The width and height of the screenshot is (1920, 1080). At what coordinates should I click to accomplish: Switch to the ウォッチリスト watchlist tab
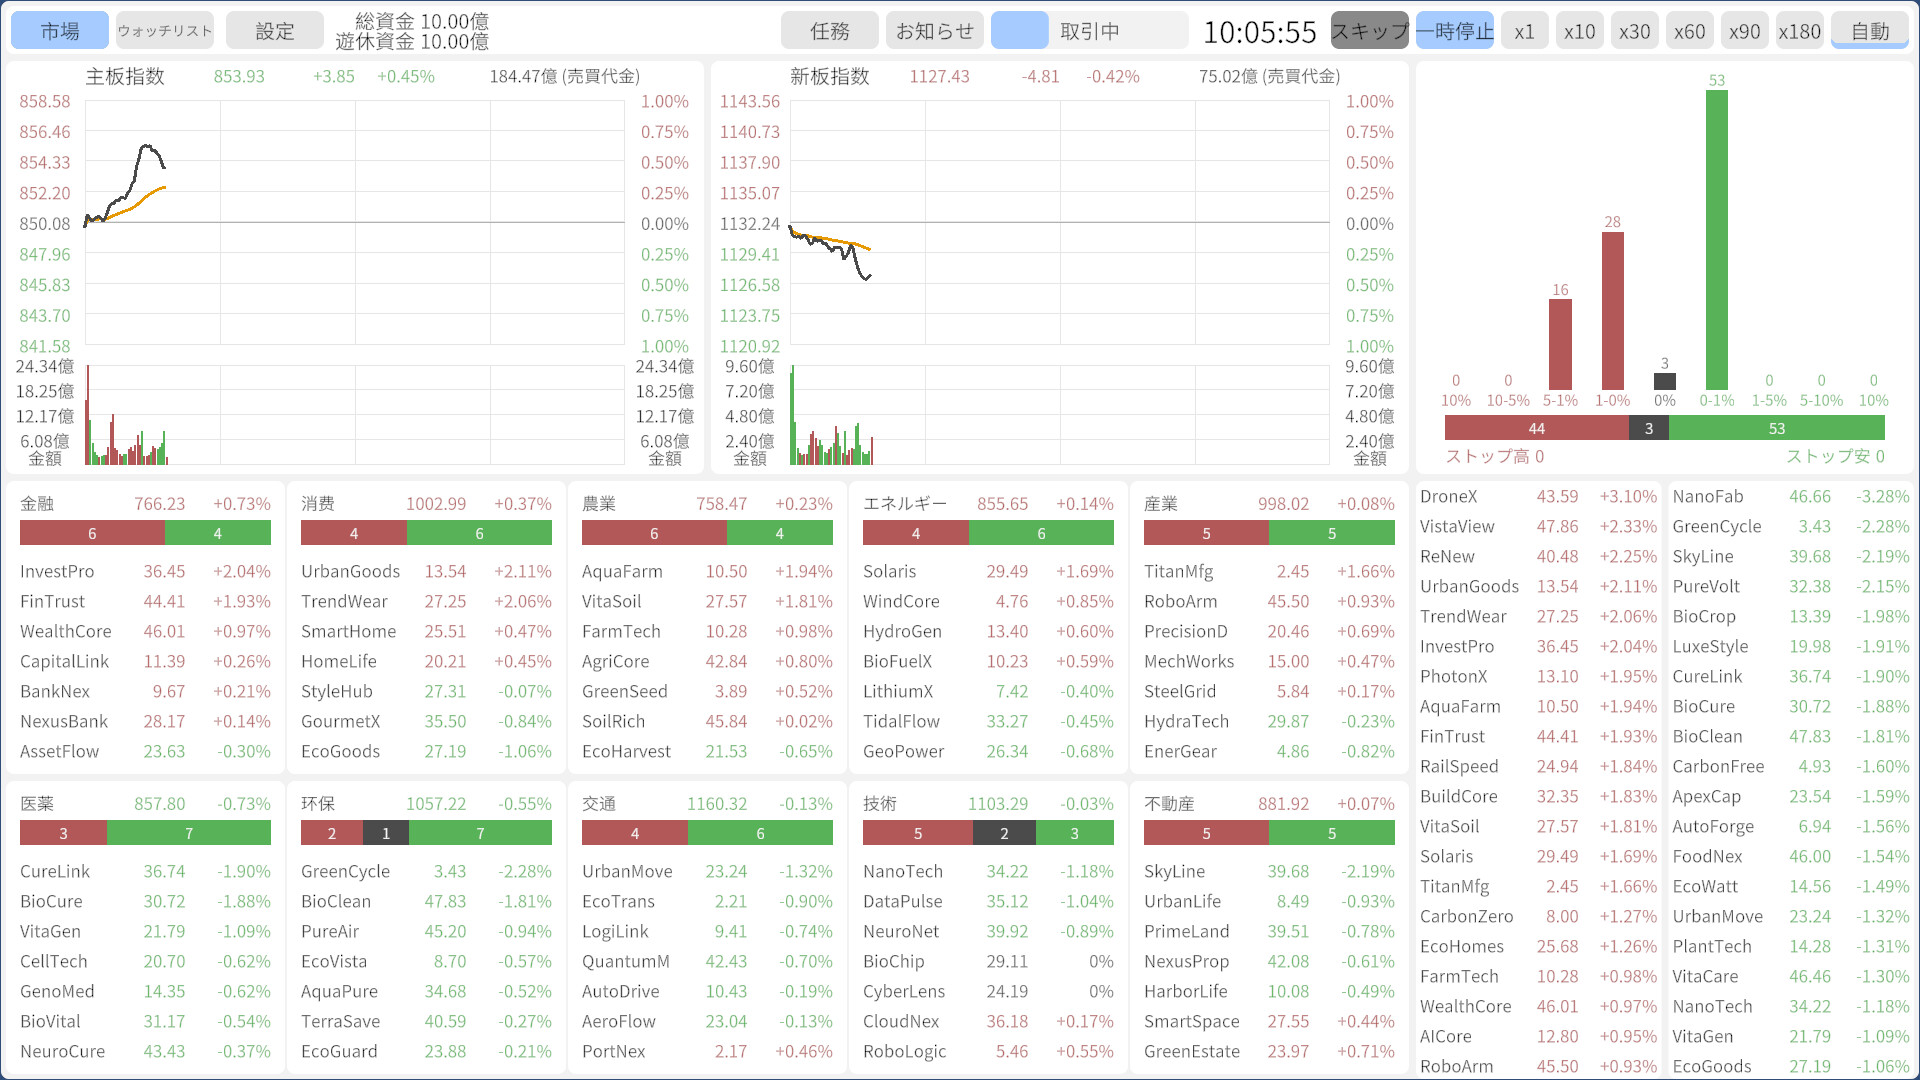pos(165,31)
